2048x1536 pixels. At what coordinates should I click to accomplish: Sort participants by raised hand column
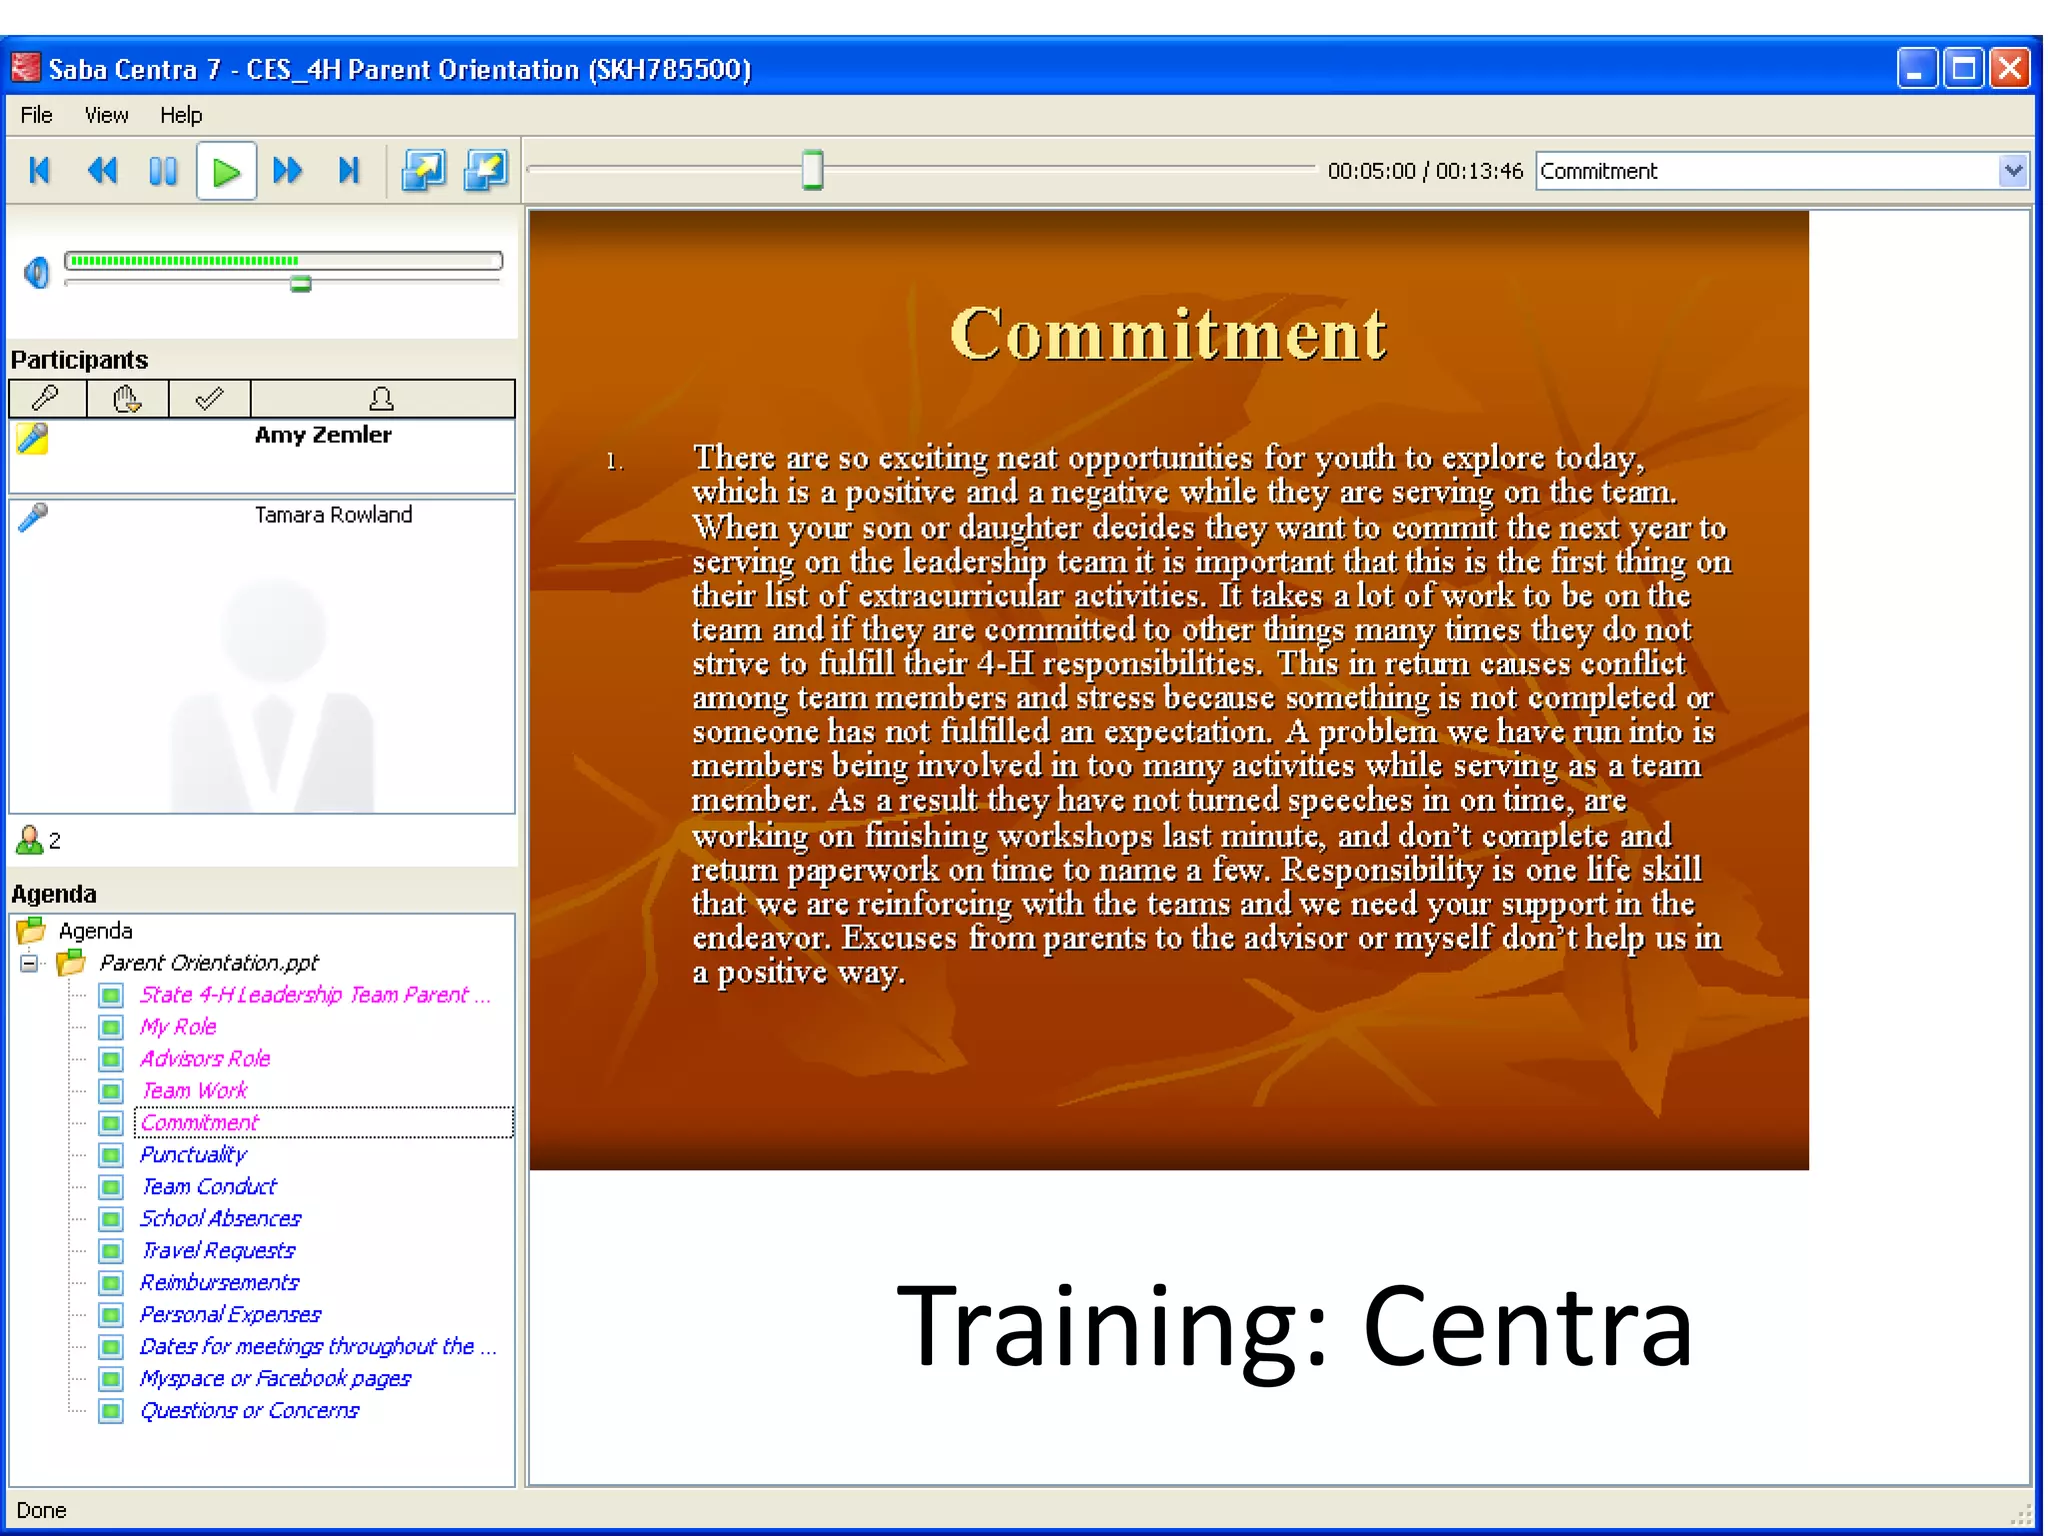pos(127,399)
